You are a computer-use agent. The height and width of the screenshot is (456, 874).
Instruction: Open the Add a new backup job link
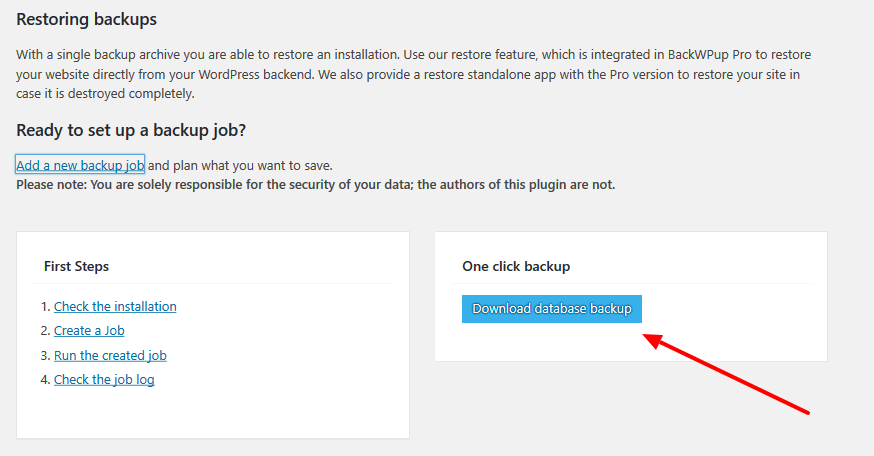click(x=80, y=165)
